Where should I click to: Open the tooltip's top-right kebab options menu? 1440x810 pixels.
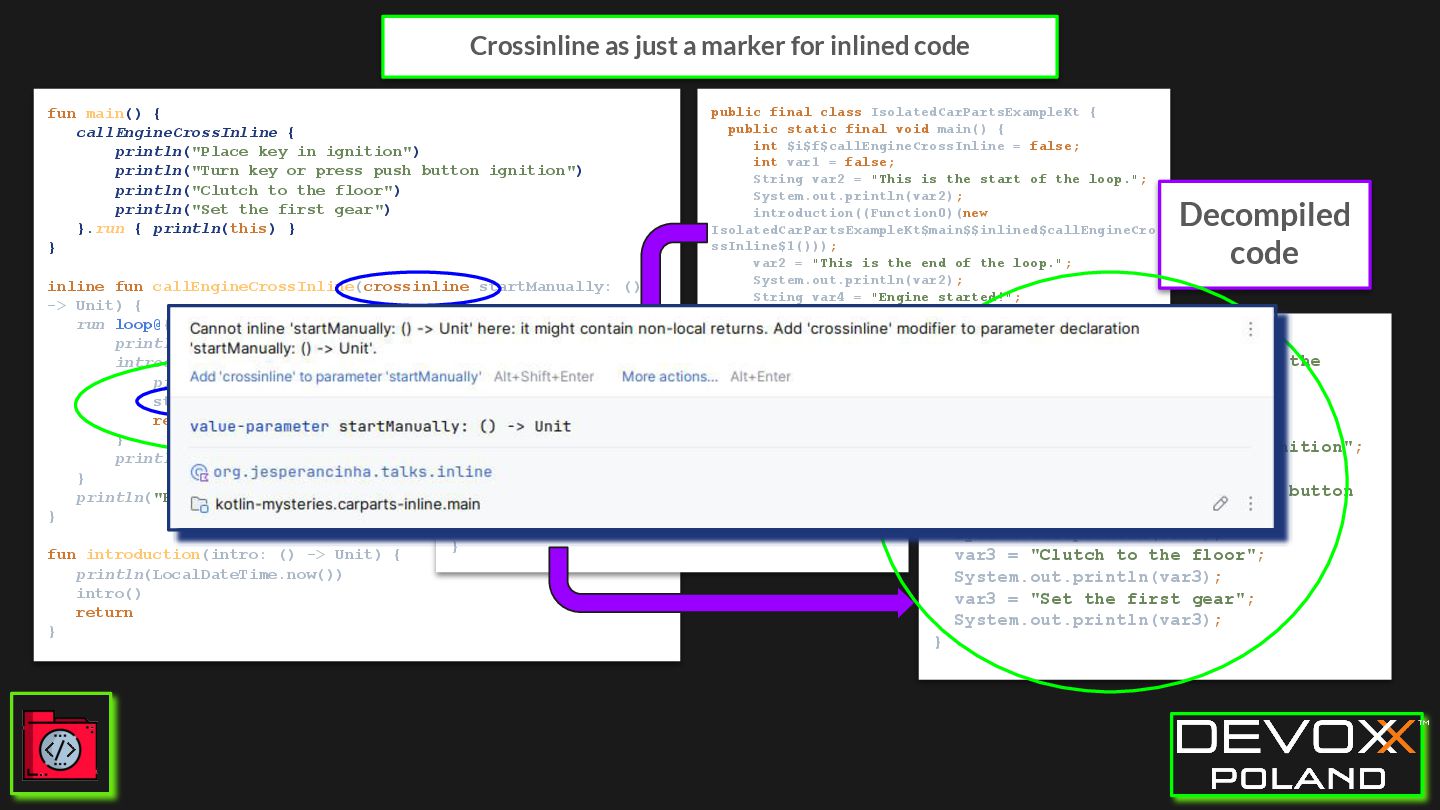pyautogui.click(x=1250, y=329)
